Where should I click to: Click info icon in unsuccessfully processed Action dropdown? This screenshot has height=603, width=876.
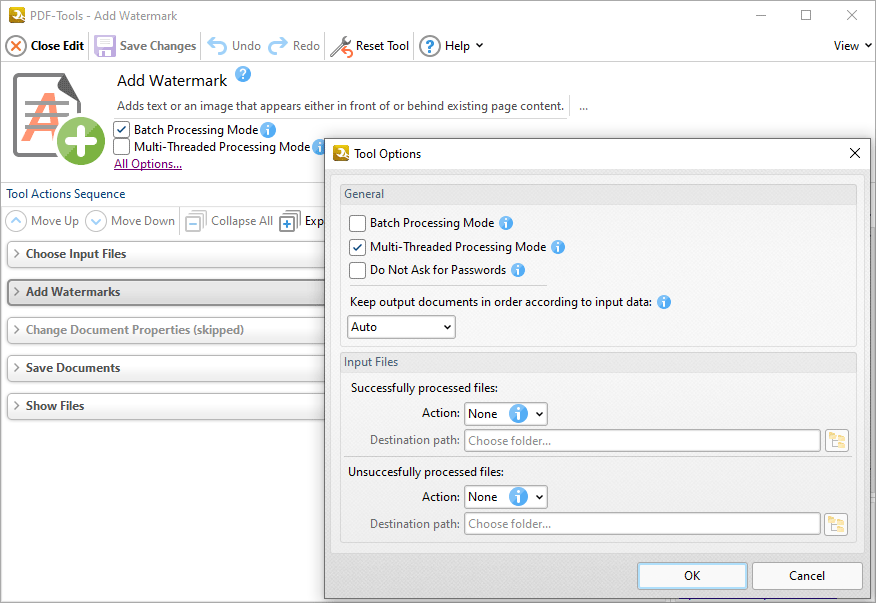coord(518,497)
